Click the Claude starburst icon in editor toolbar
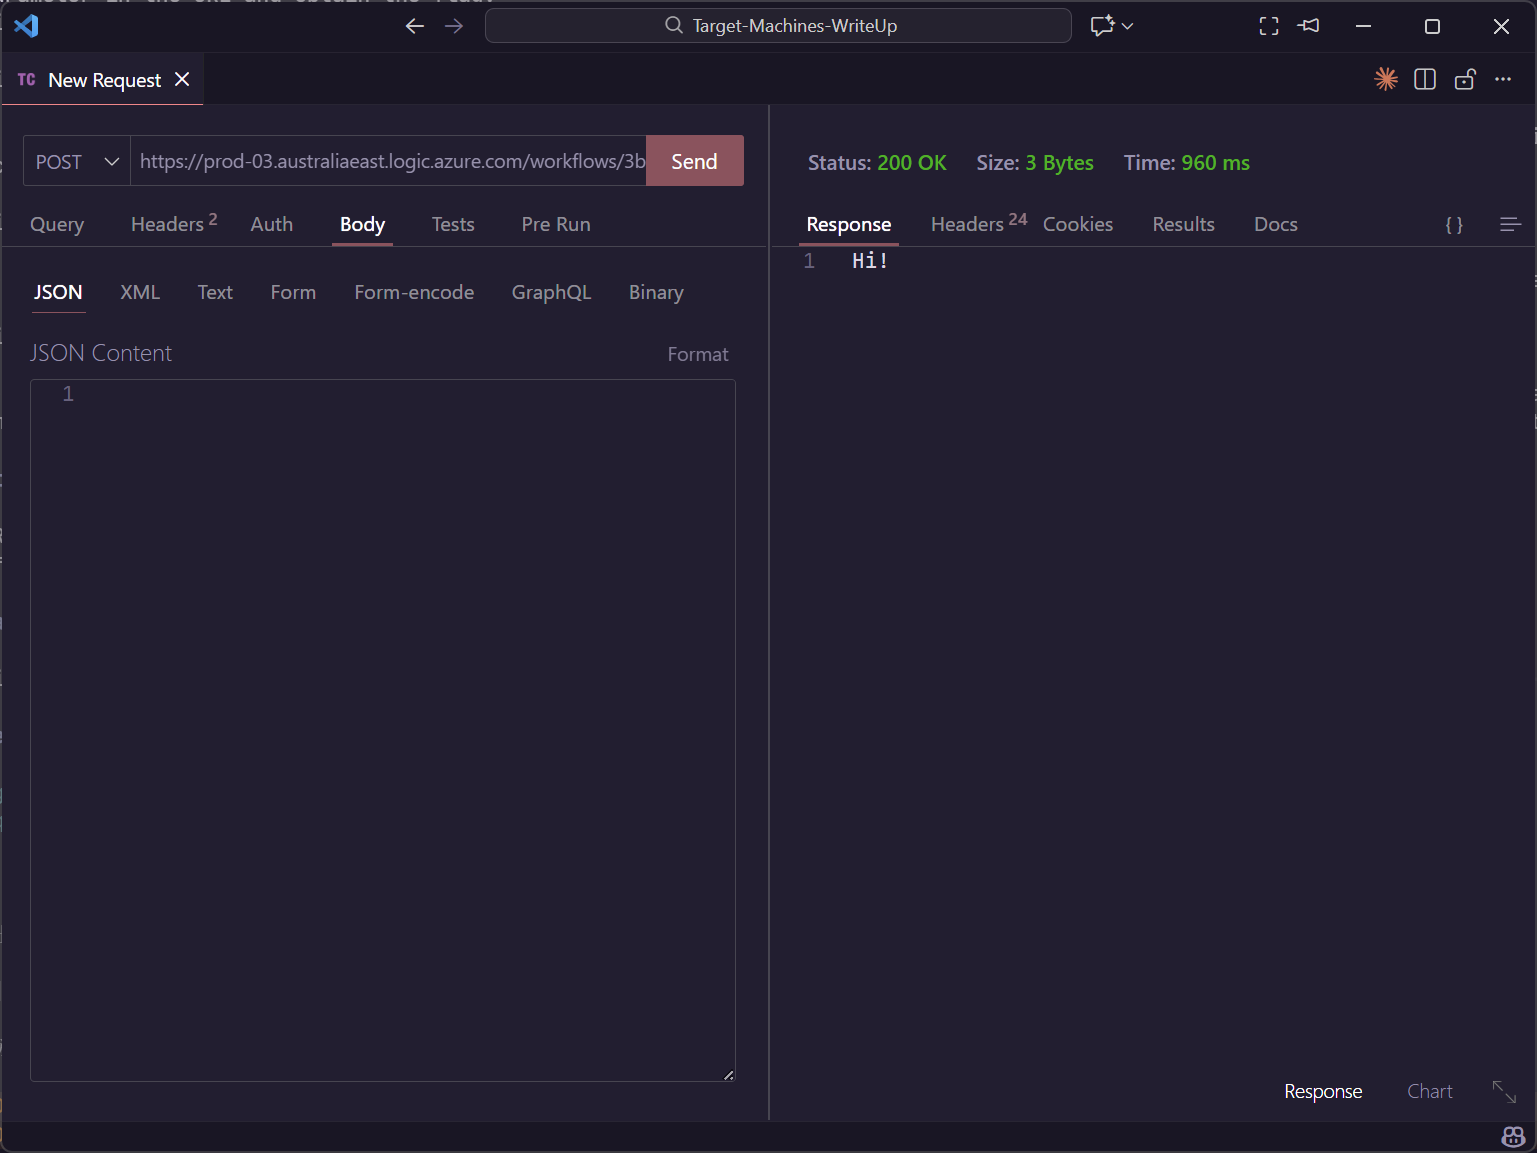 click(1385, 80)
